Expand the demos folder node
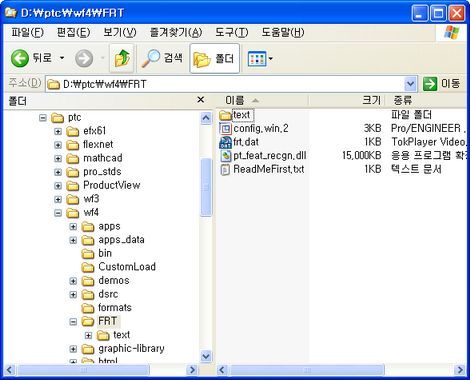Image resolution: width=470 pixels, height=380 pixels. (x=73, y=281)
